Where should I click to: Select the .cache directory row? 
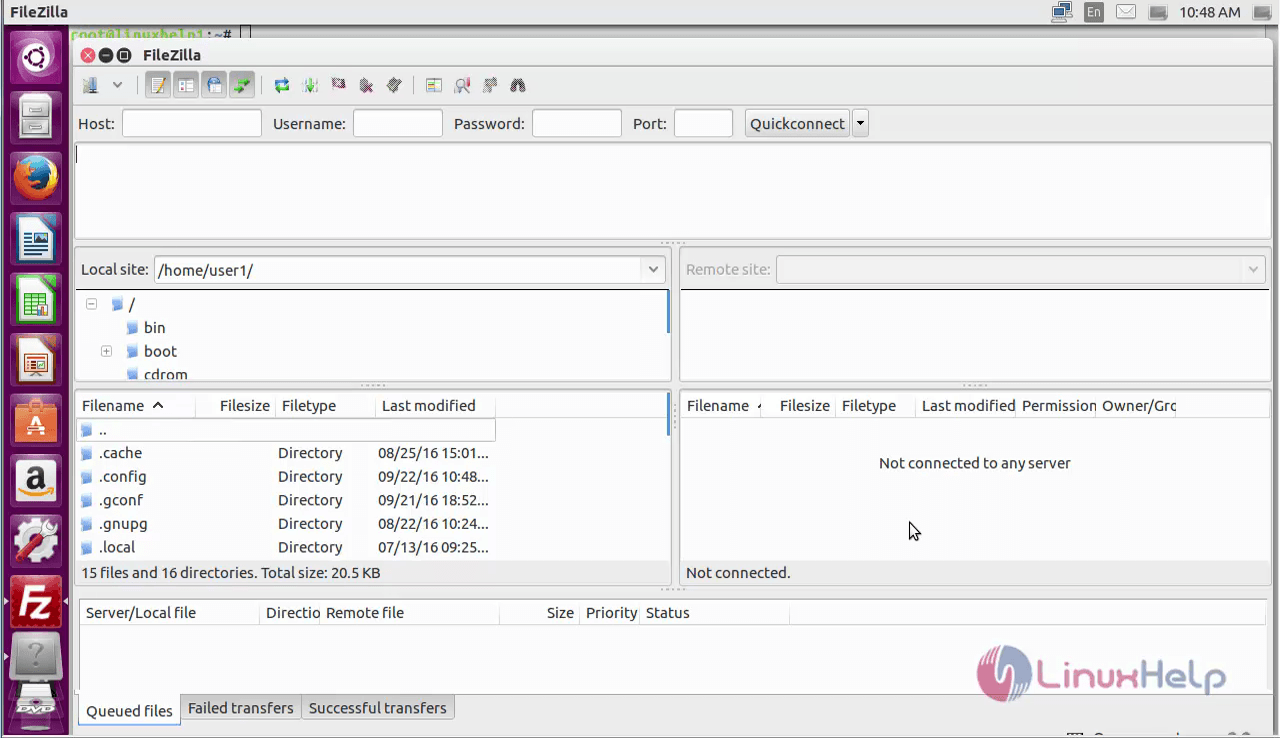(286, 453)
